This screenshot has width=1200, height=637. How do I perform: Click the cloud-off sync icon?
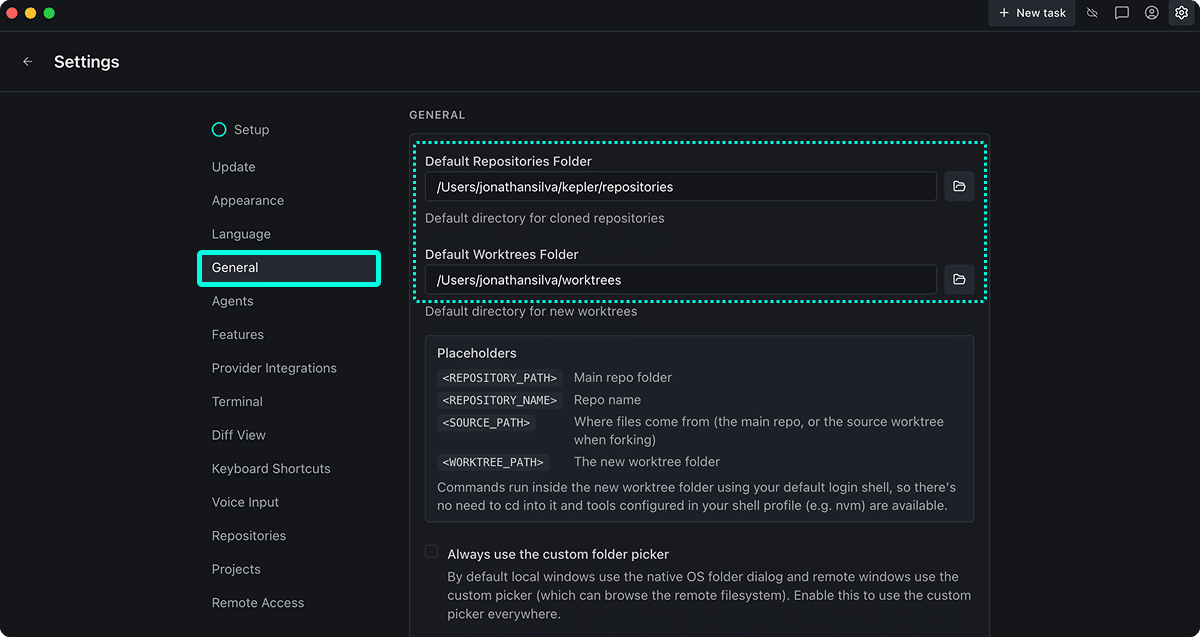1093,13
